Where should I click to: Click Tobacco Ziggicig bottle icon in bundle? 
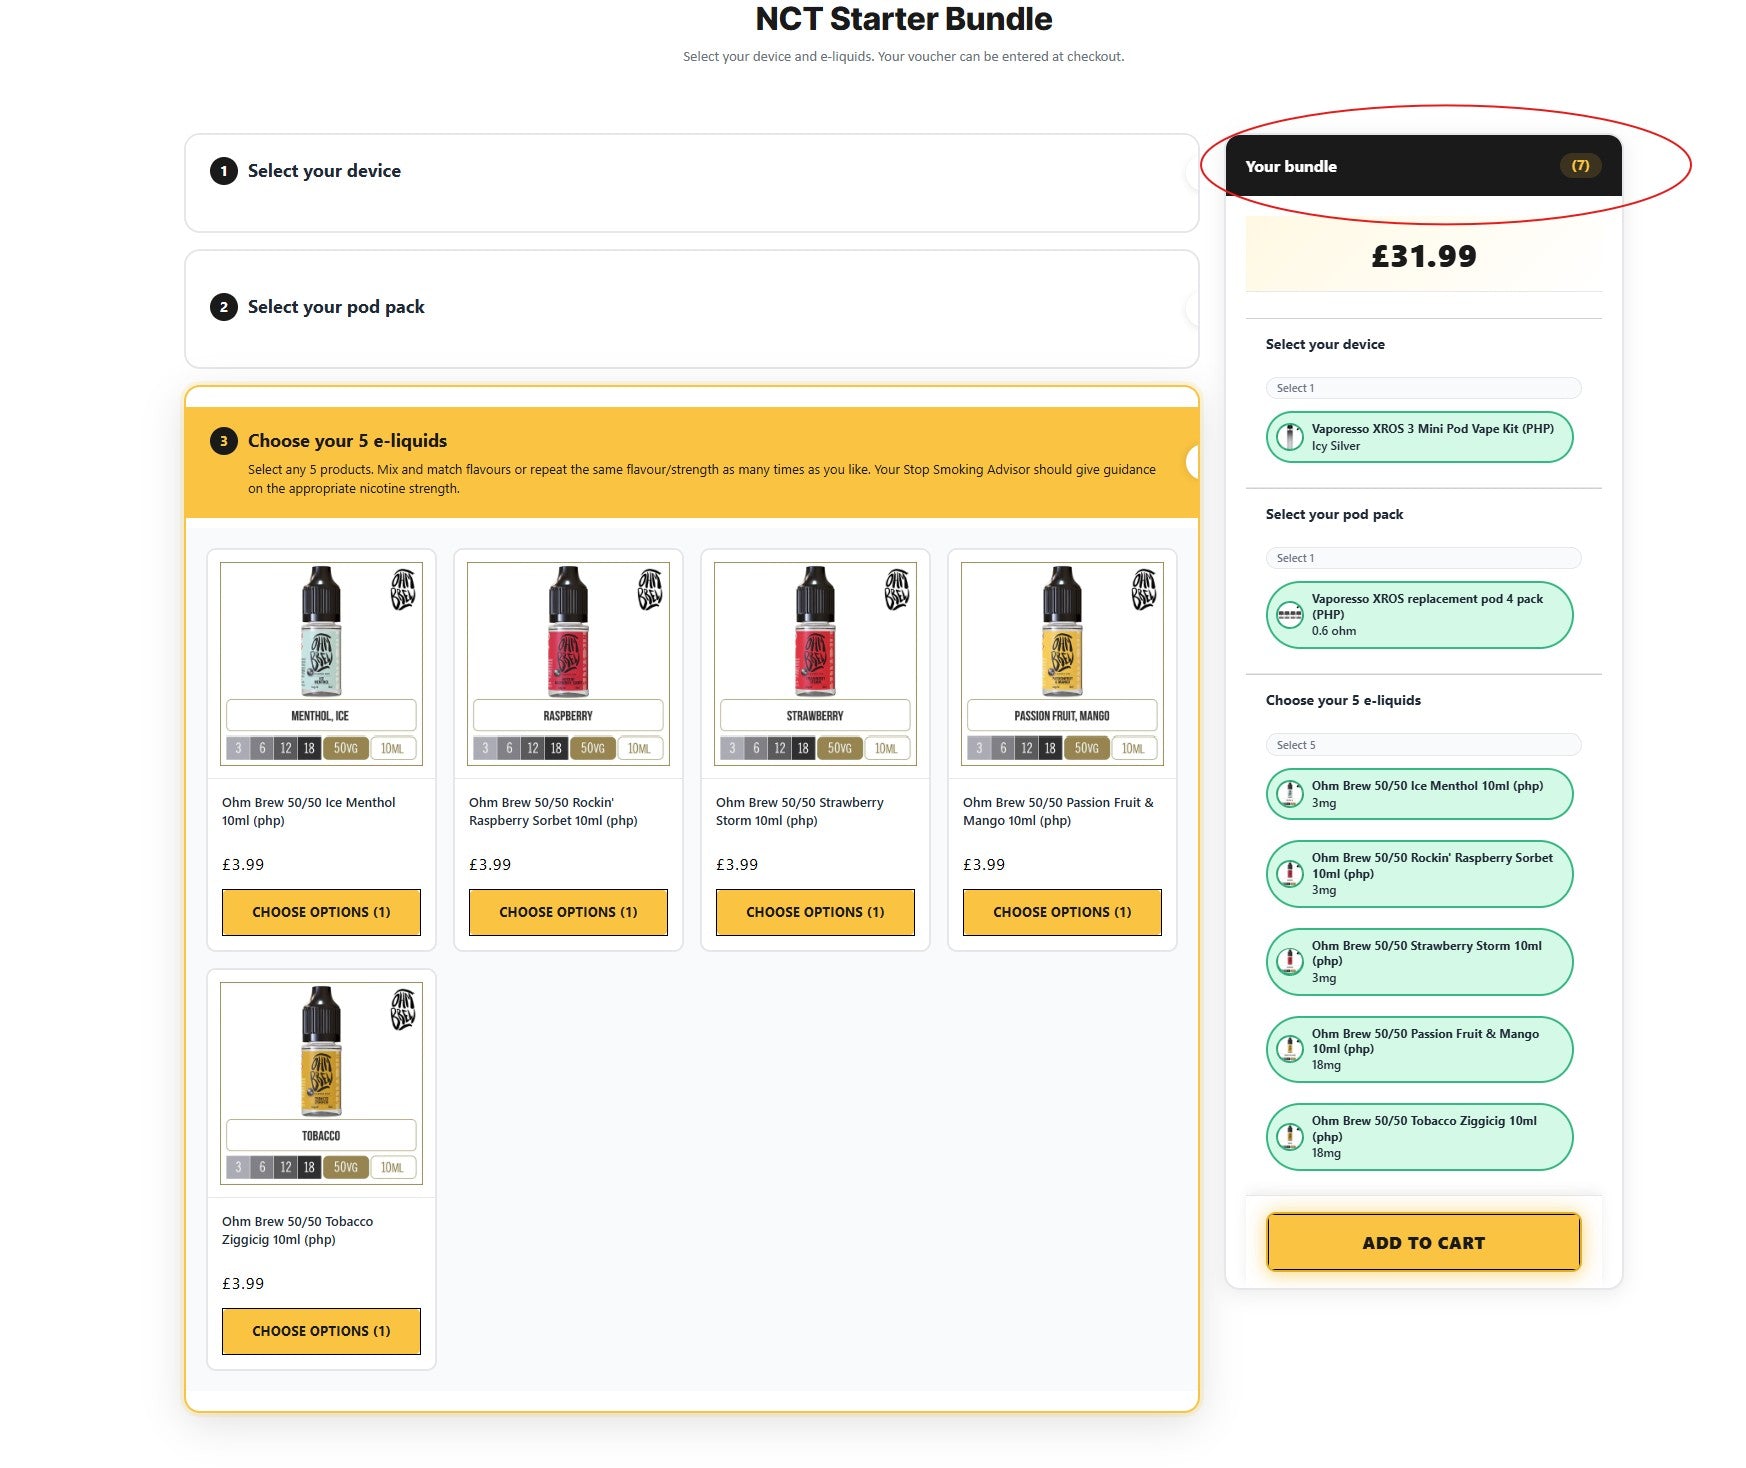click(x=1290, y=1137)
